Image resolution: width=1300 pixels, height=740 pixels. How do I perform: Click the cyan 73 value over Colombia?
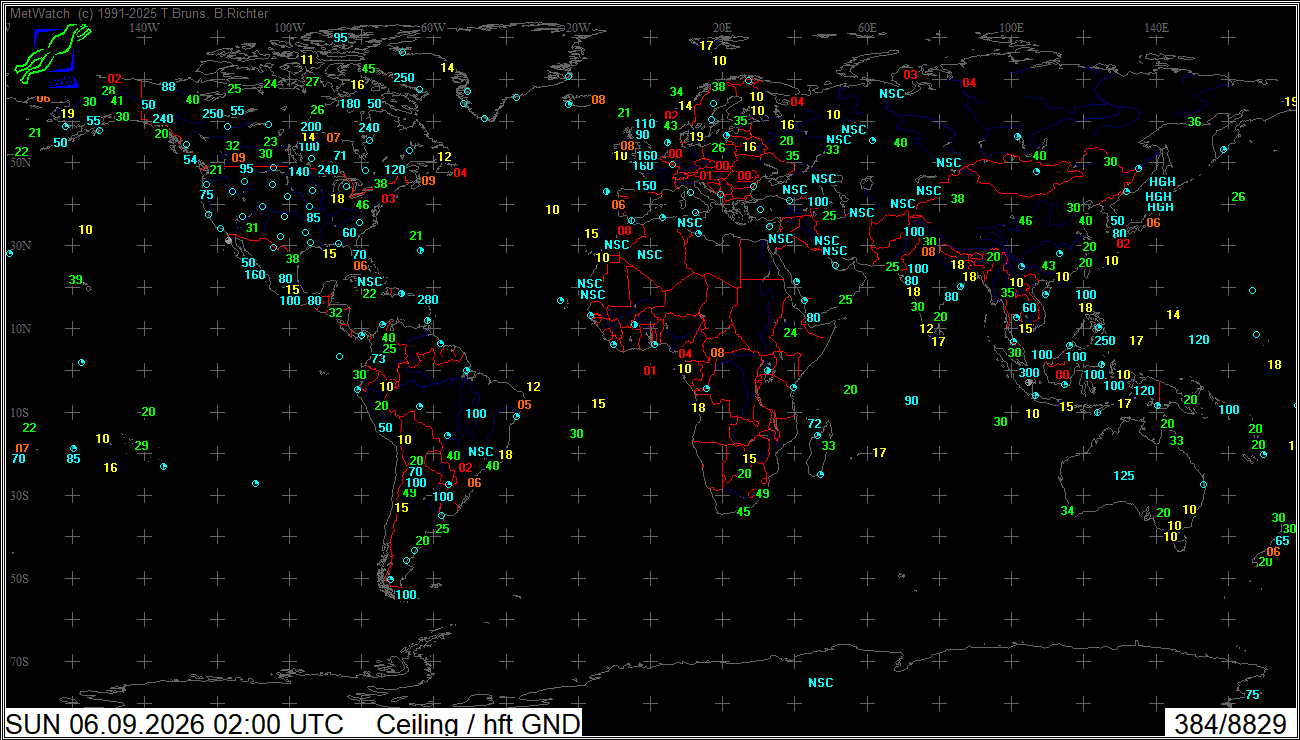click(378, 359)
